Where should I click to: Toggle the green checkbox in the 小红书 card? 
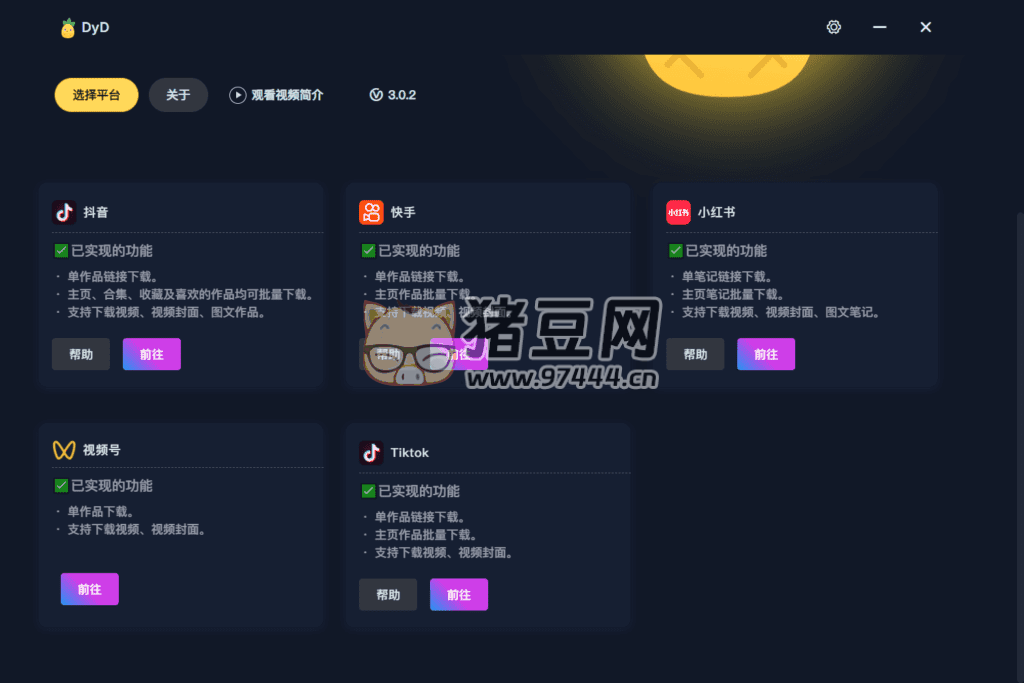point(675,251)
